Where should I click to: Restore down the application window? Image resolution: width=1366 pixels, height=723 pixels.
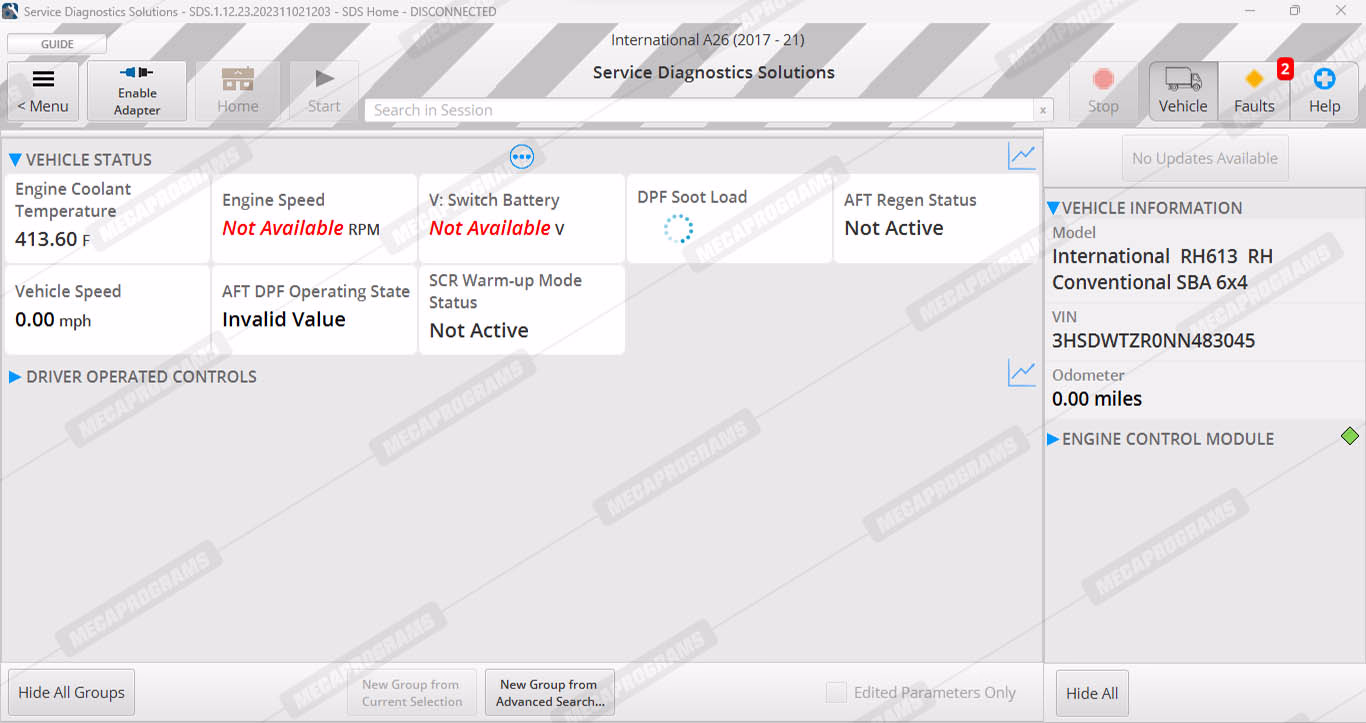1295,11
